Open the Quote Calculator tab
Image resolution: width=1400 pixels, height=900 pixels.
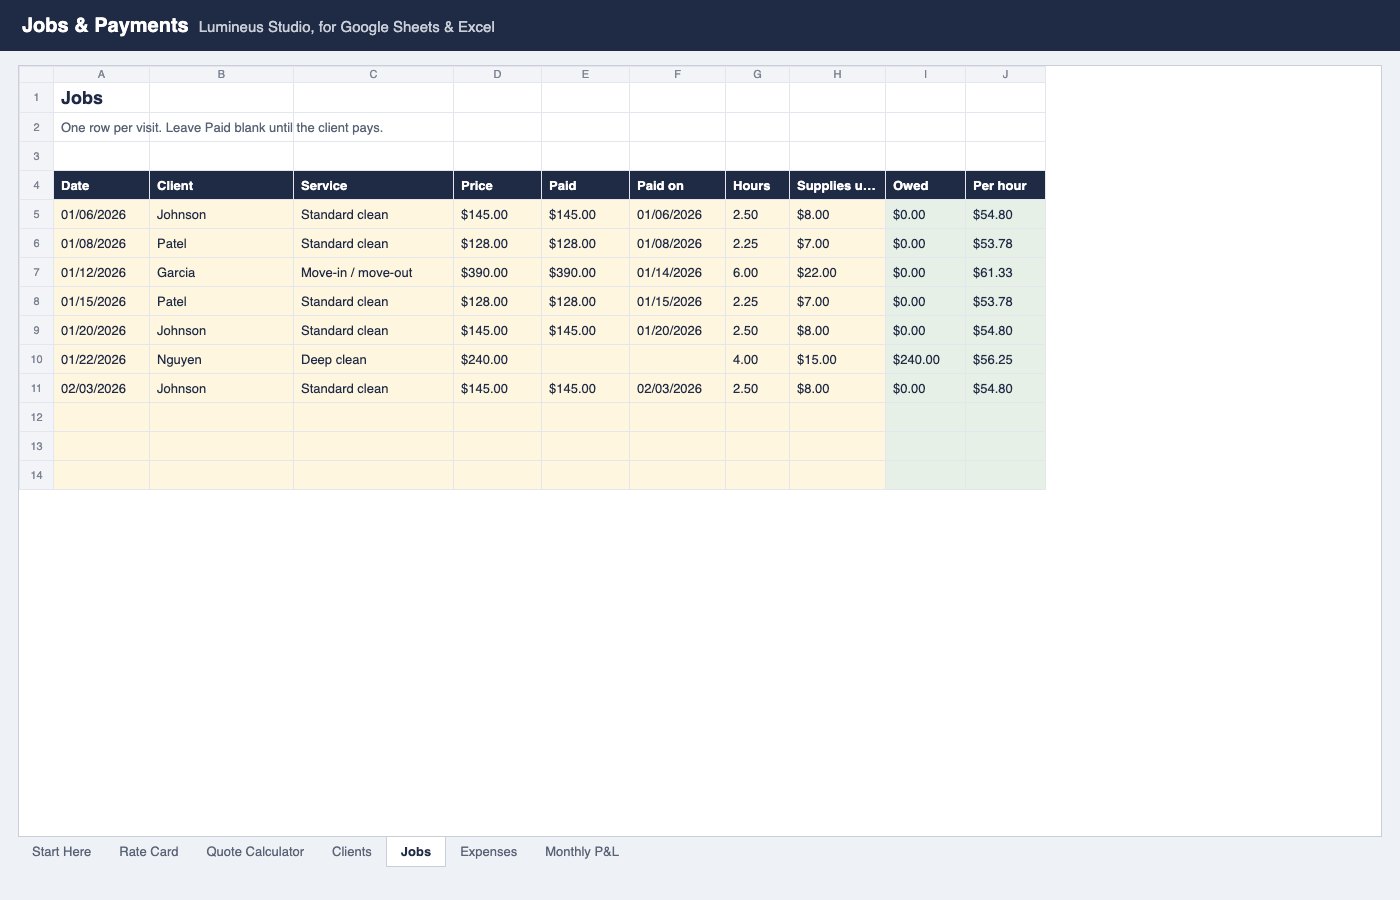point(255,852)
